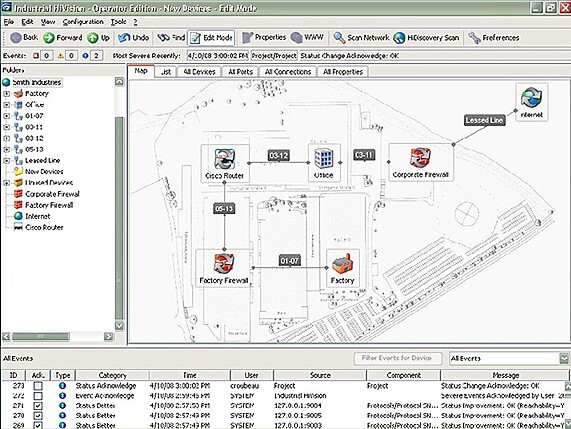Click the Back toolbar button
This screenshot has width=571, height=429.
24,38
